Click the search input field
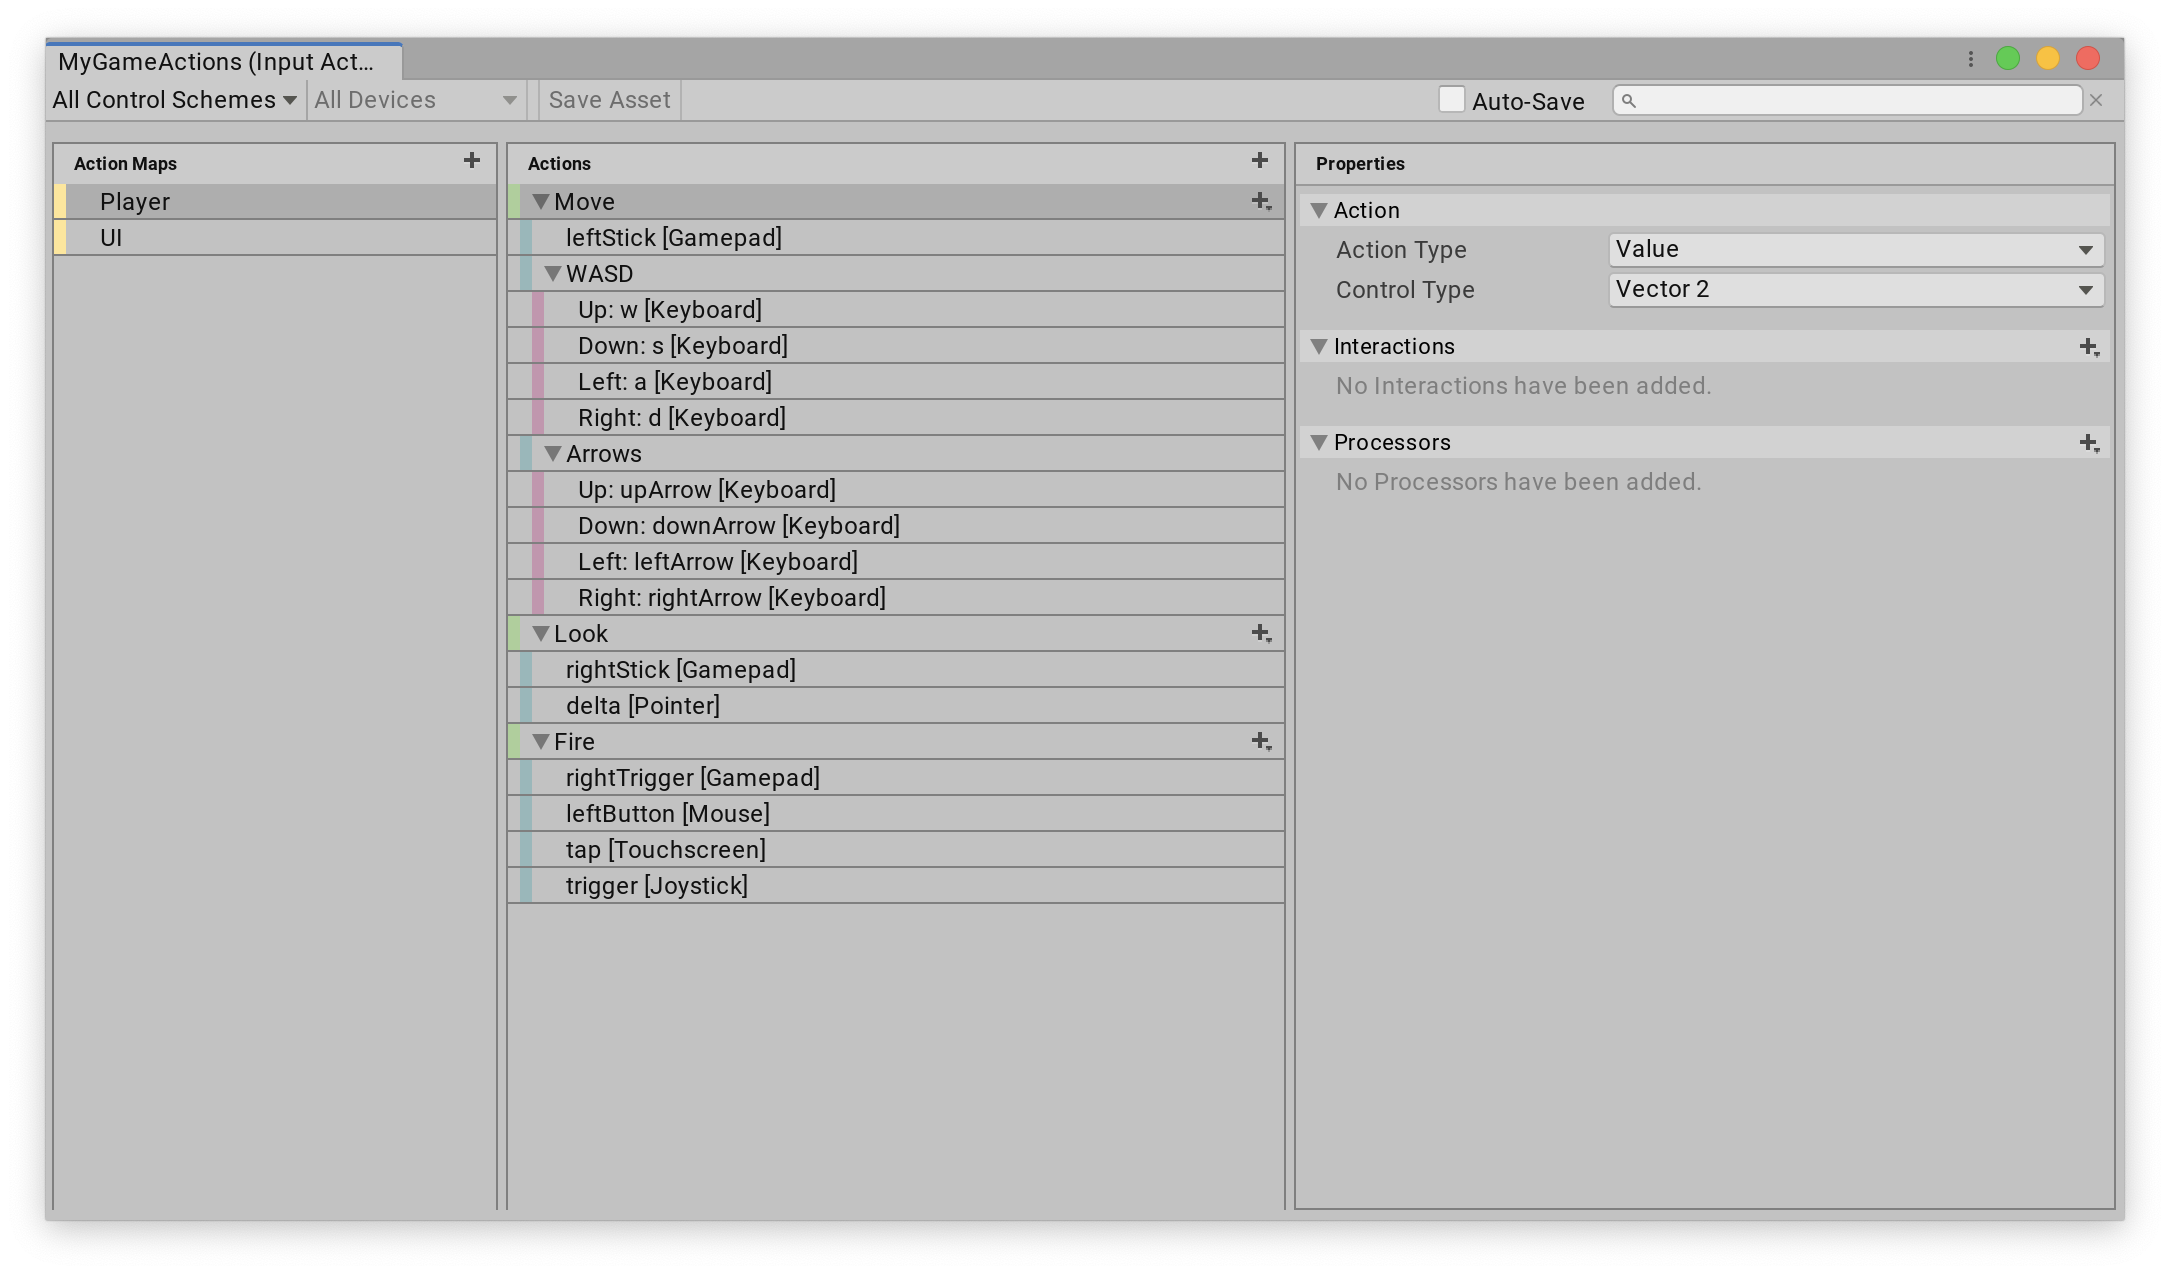Image resolution: width=2170 pixels, height=1274 pixels. click(1850, 100)
